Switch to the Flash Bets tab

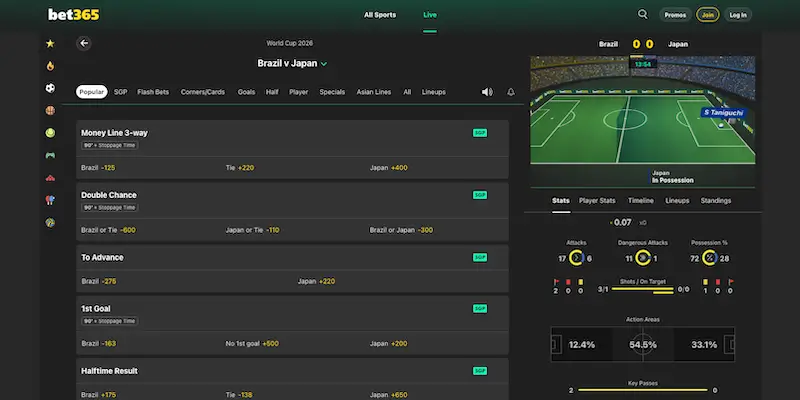coord(153,92)
